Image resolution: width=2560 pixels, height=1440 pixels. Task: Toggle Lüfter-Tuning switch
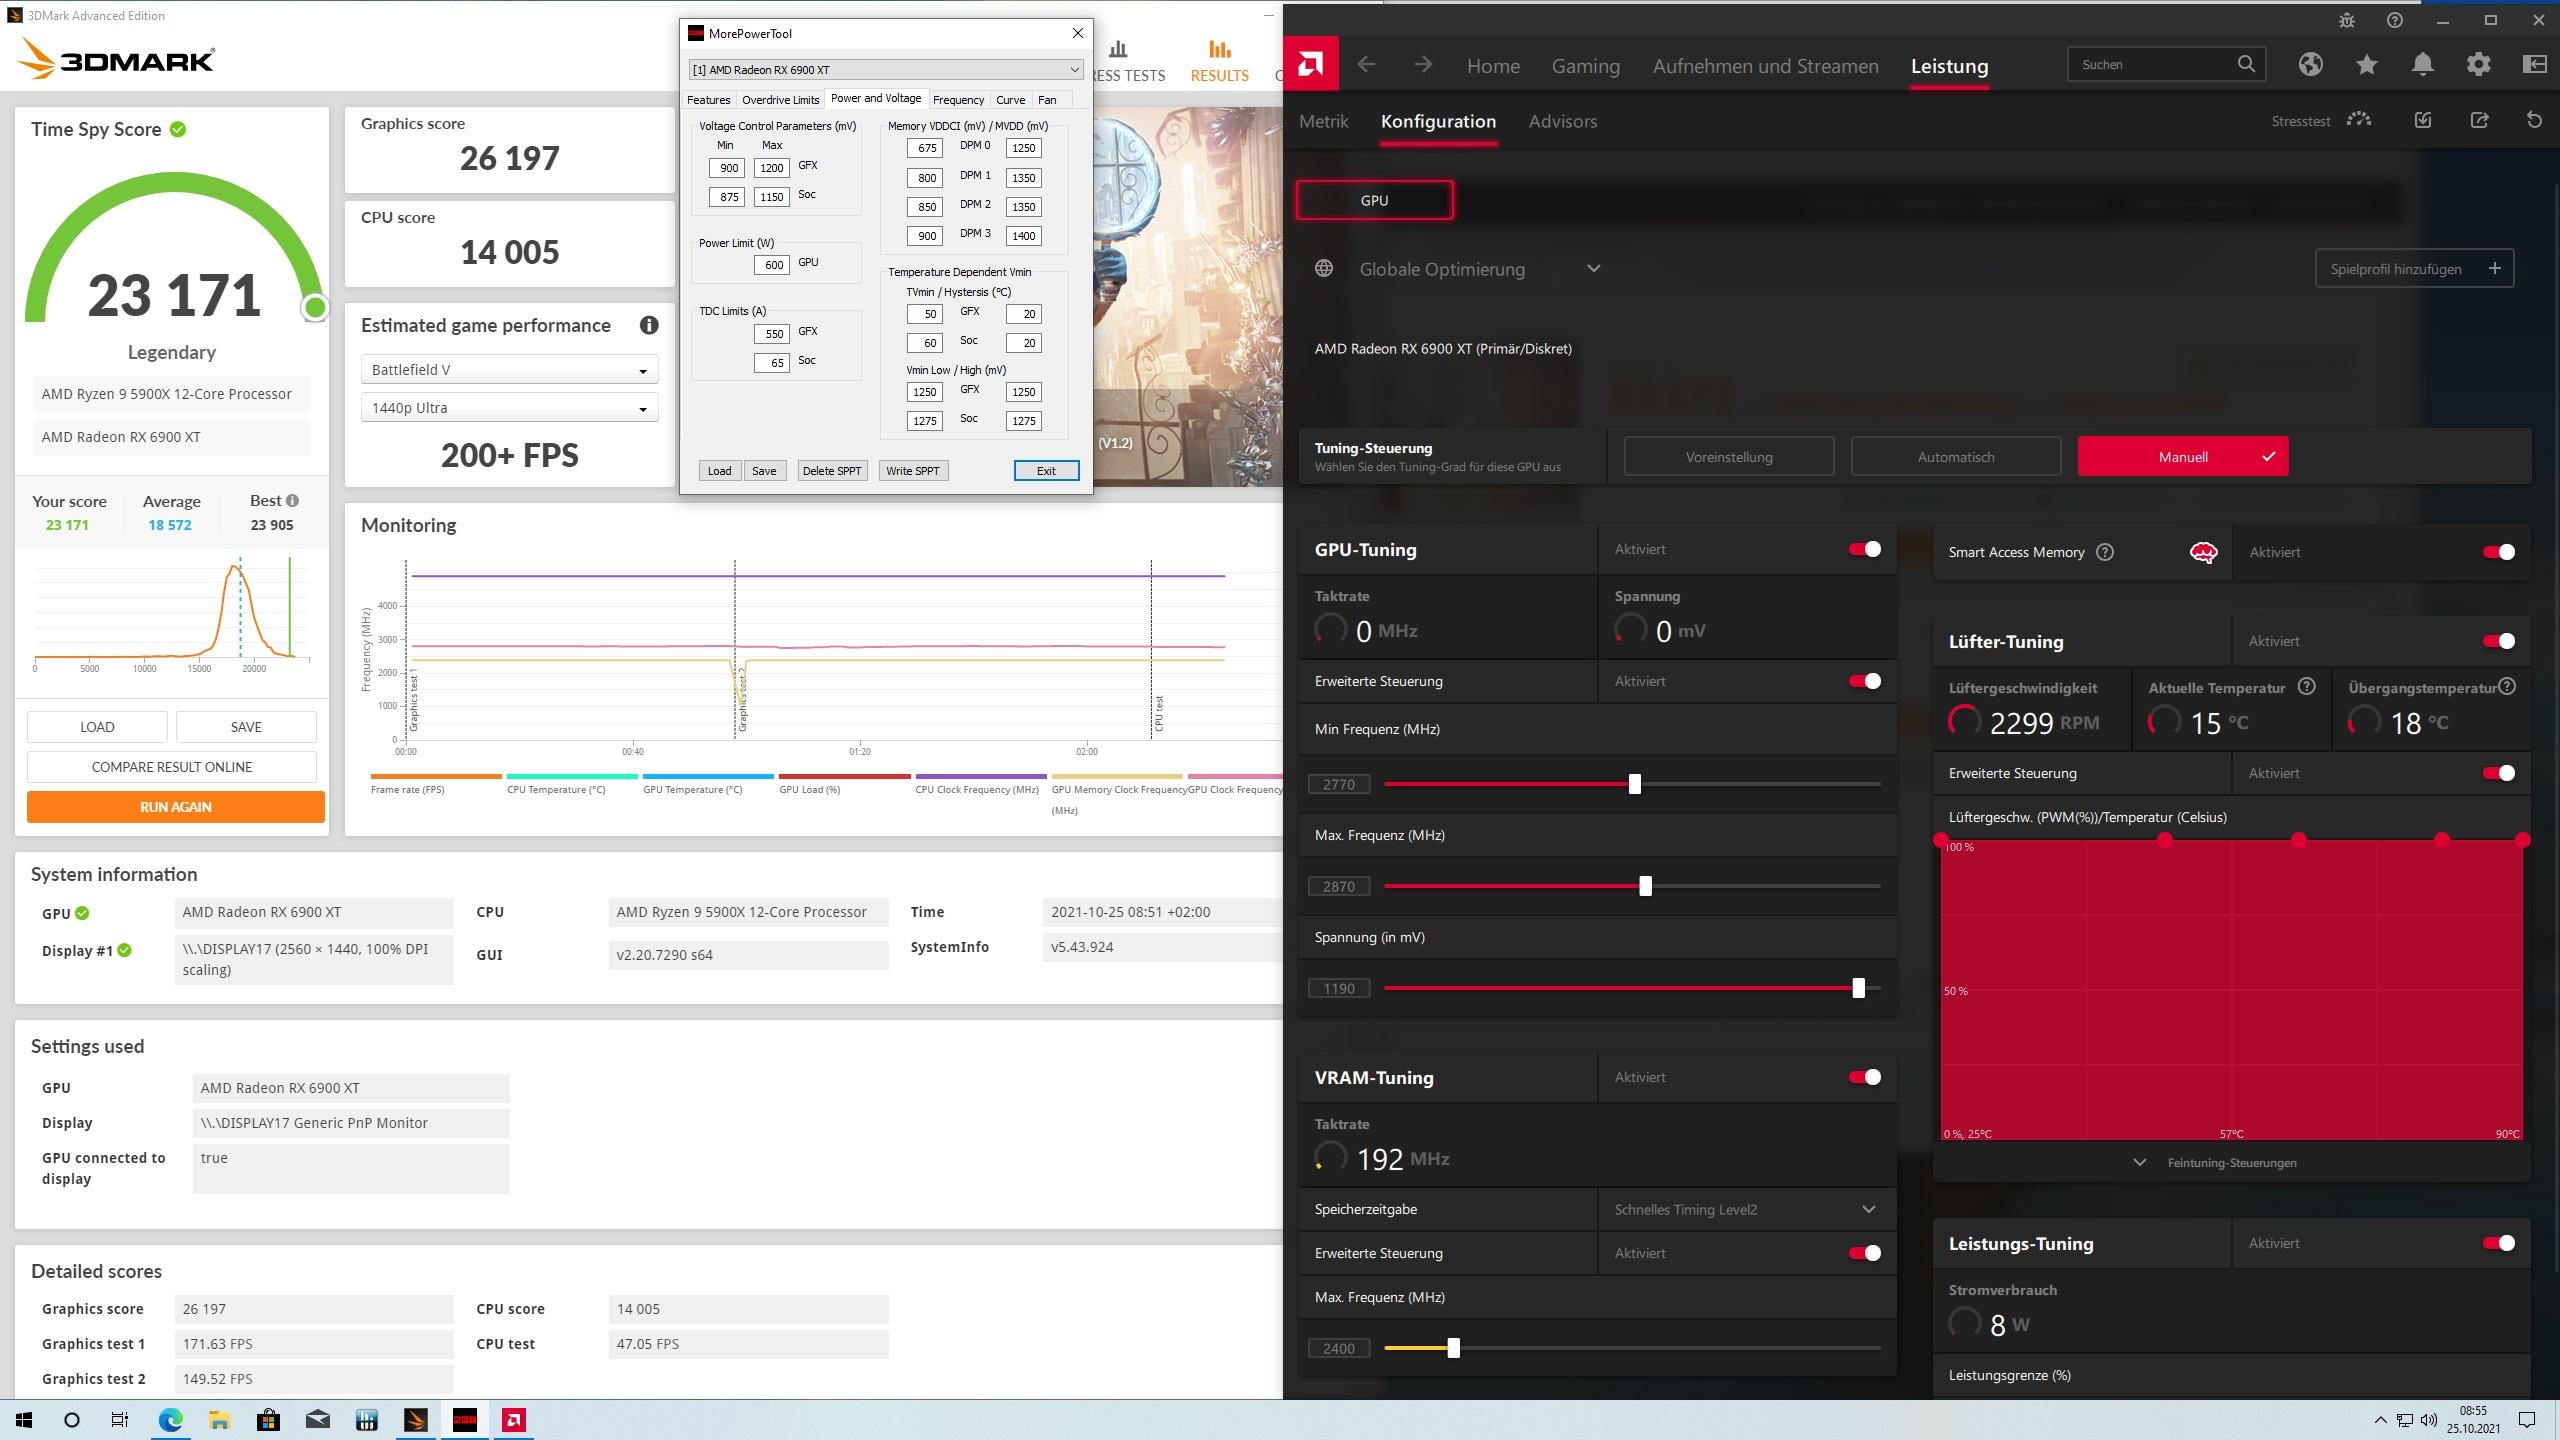click(2498, 641)
